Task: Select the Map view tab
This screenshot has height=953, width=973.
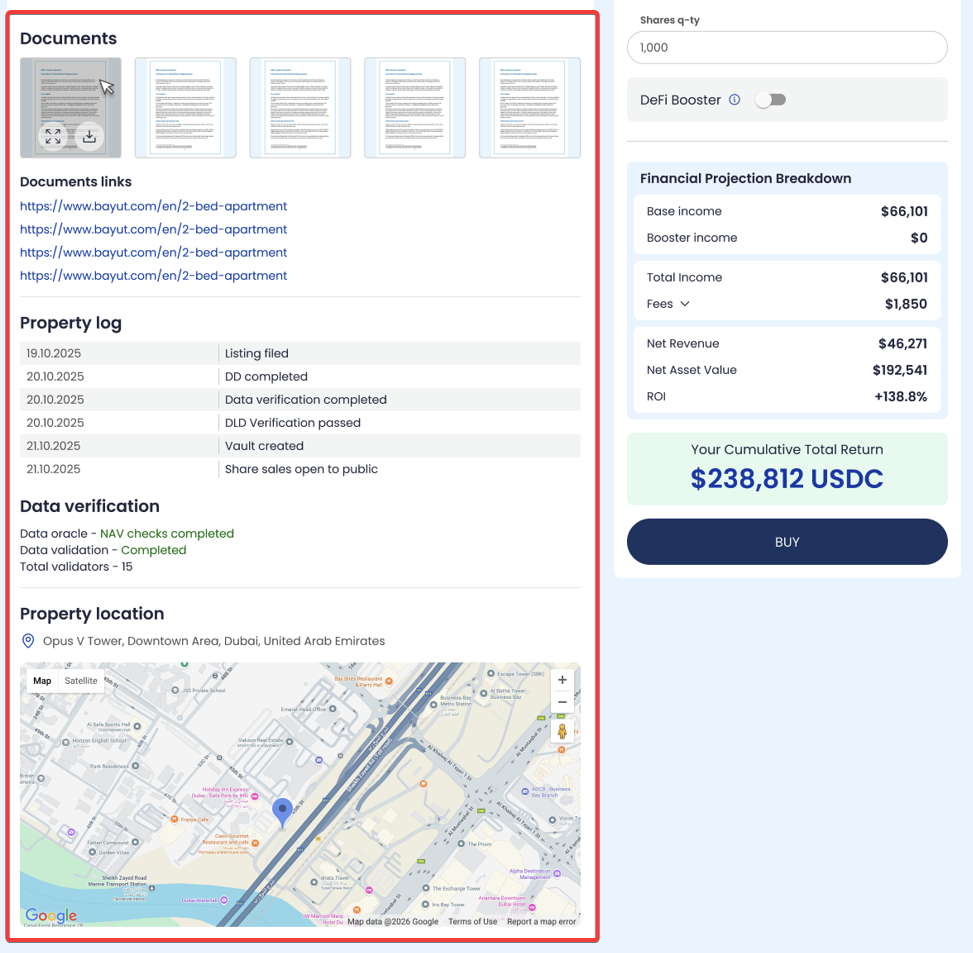Action: click(42, 681)
